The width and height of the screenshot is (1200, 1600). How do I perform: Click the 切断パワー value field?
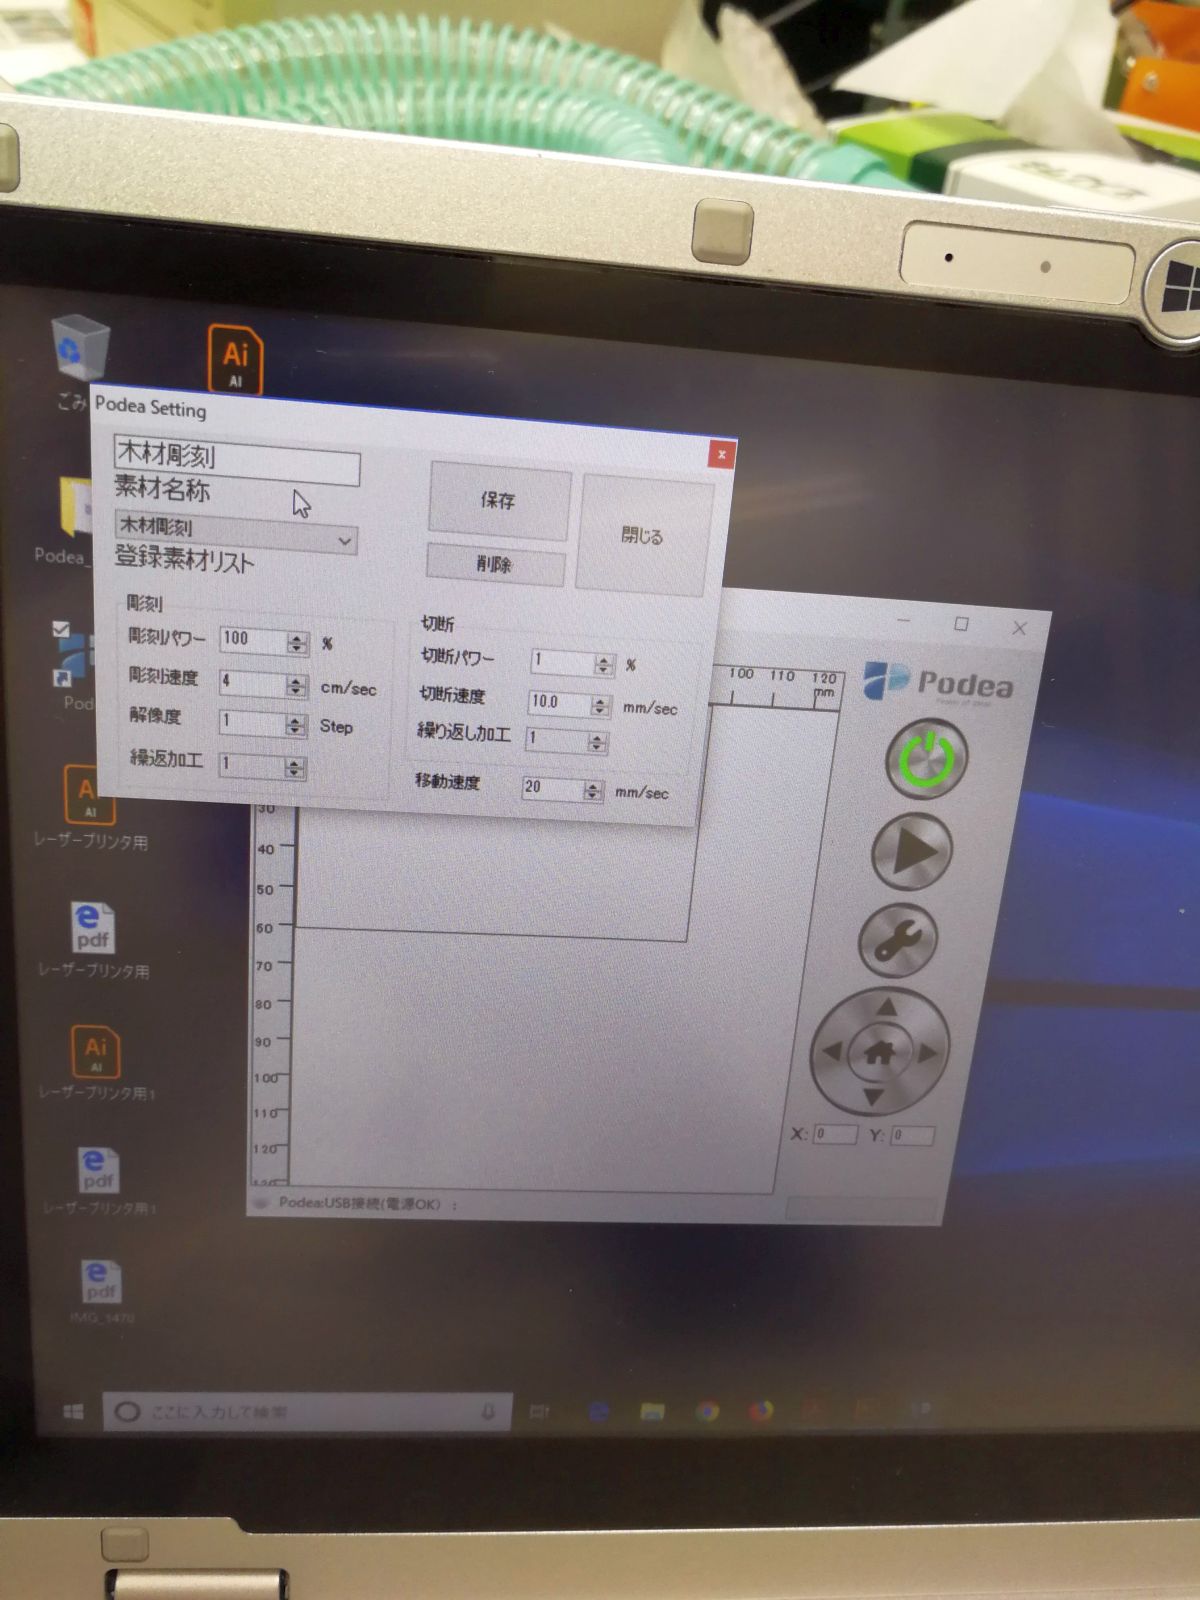[x=563, y=662]
